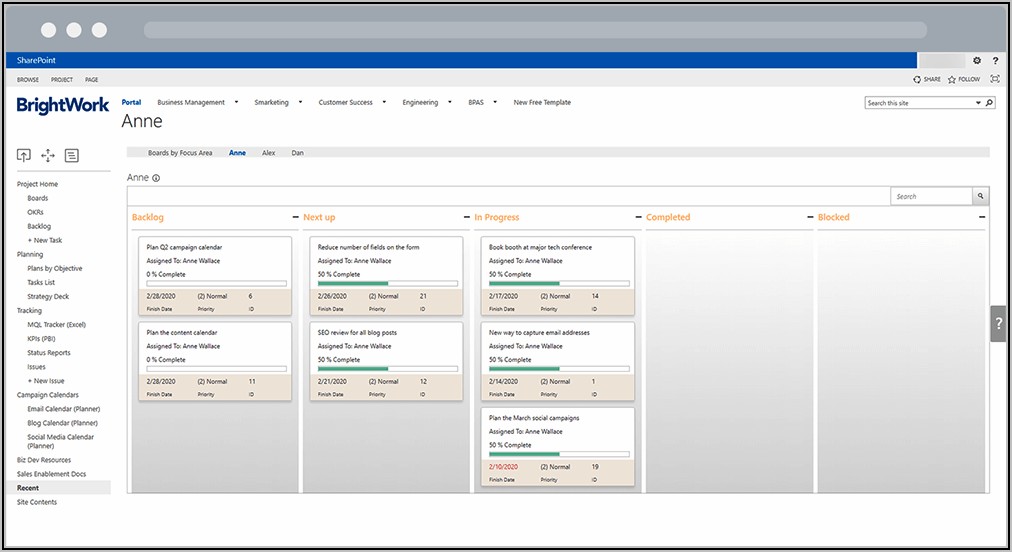Click progress bar of Plan the March social campaigns

click(x=558, y=454)
